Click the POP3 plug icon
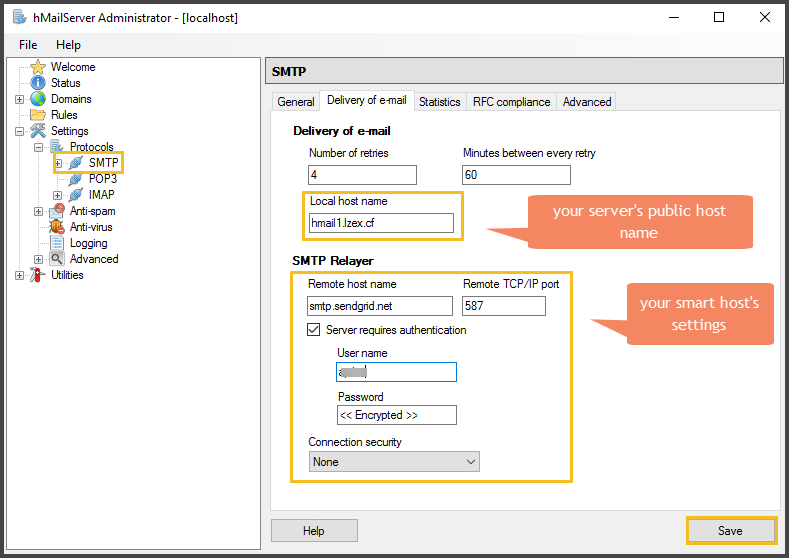 click(76, 179)
